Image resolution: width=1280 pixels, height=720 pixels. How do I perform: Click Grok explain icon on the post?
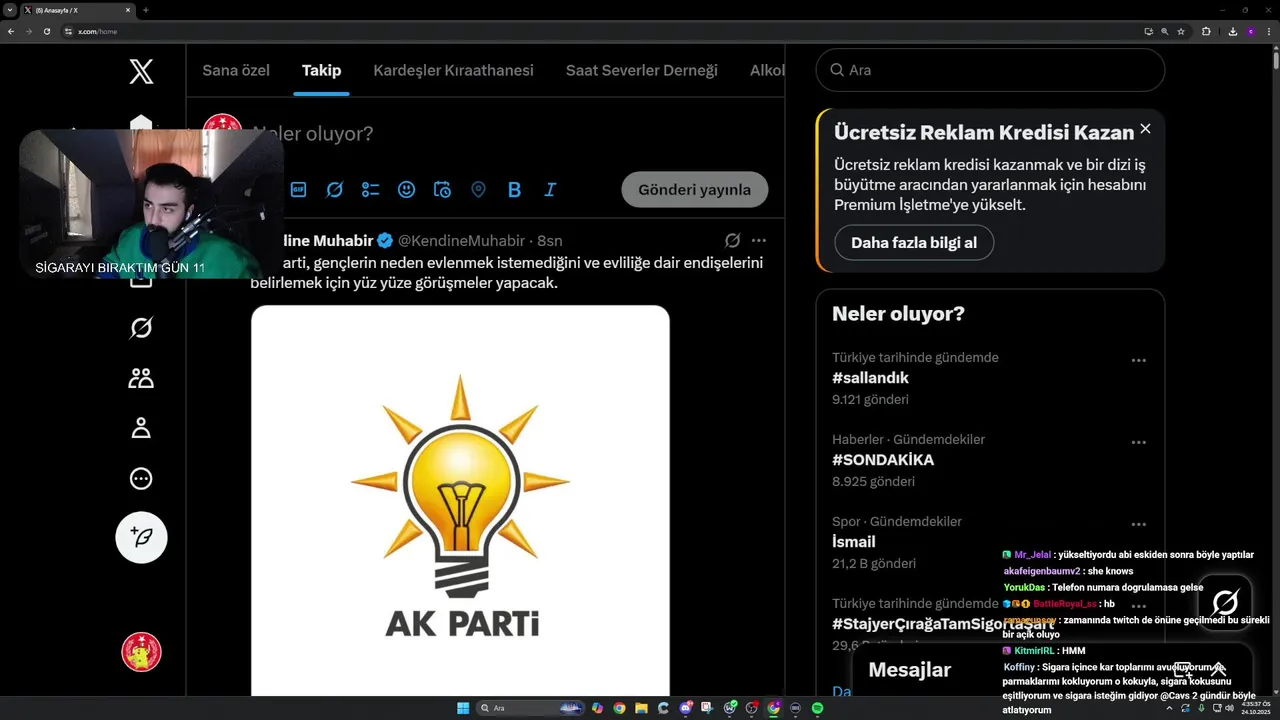tap(732, 240)
